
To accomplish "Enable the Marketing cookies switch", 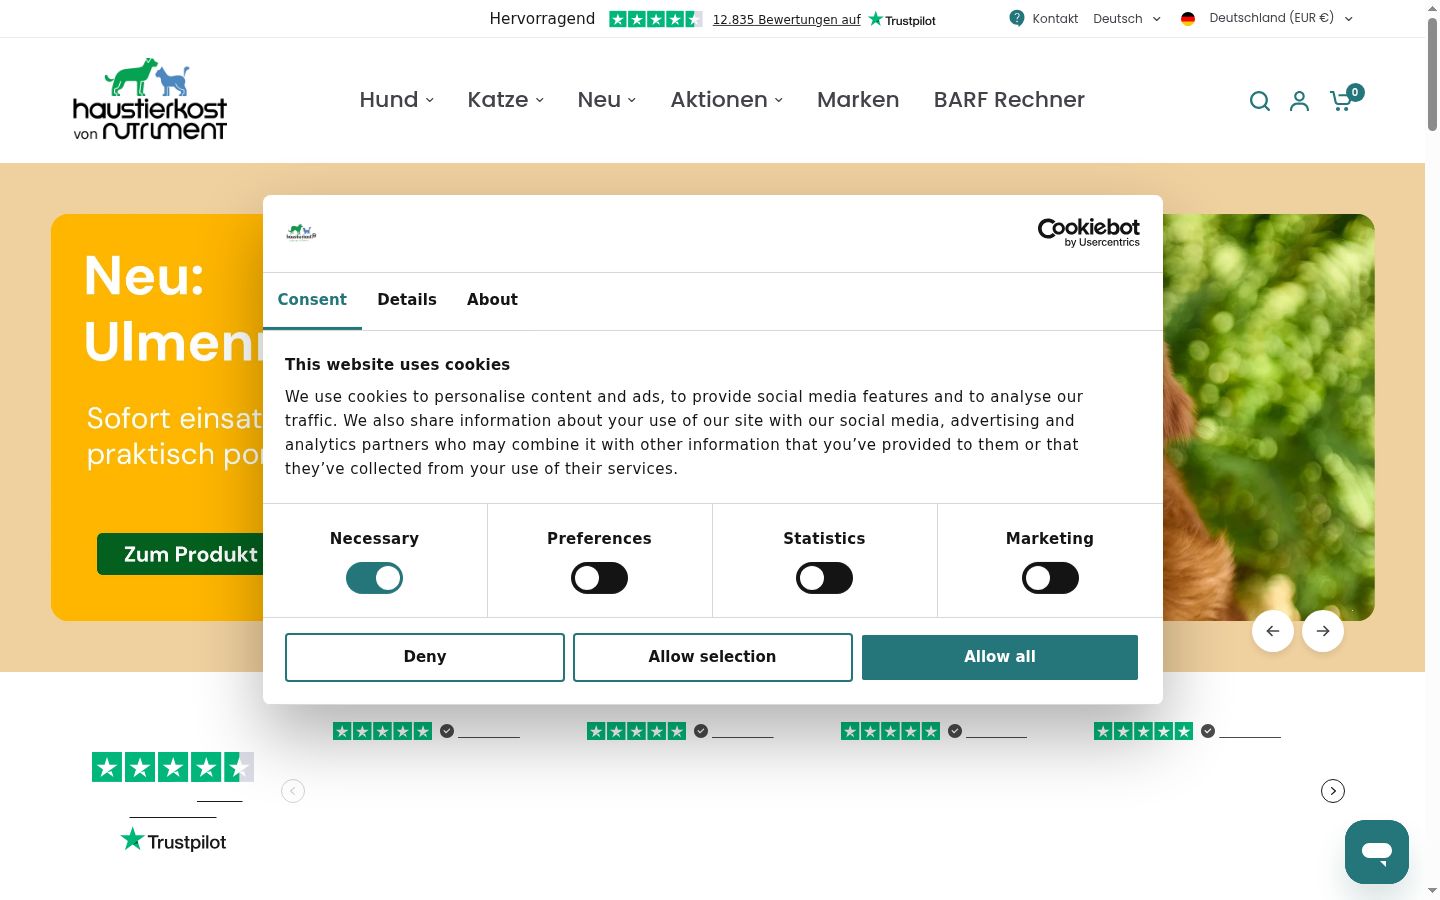I will pos(1050,578).
